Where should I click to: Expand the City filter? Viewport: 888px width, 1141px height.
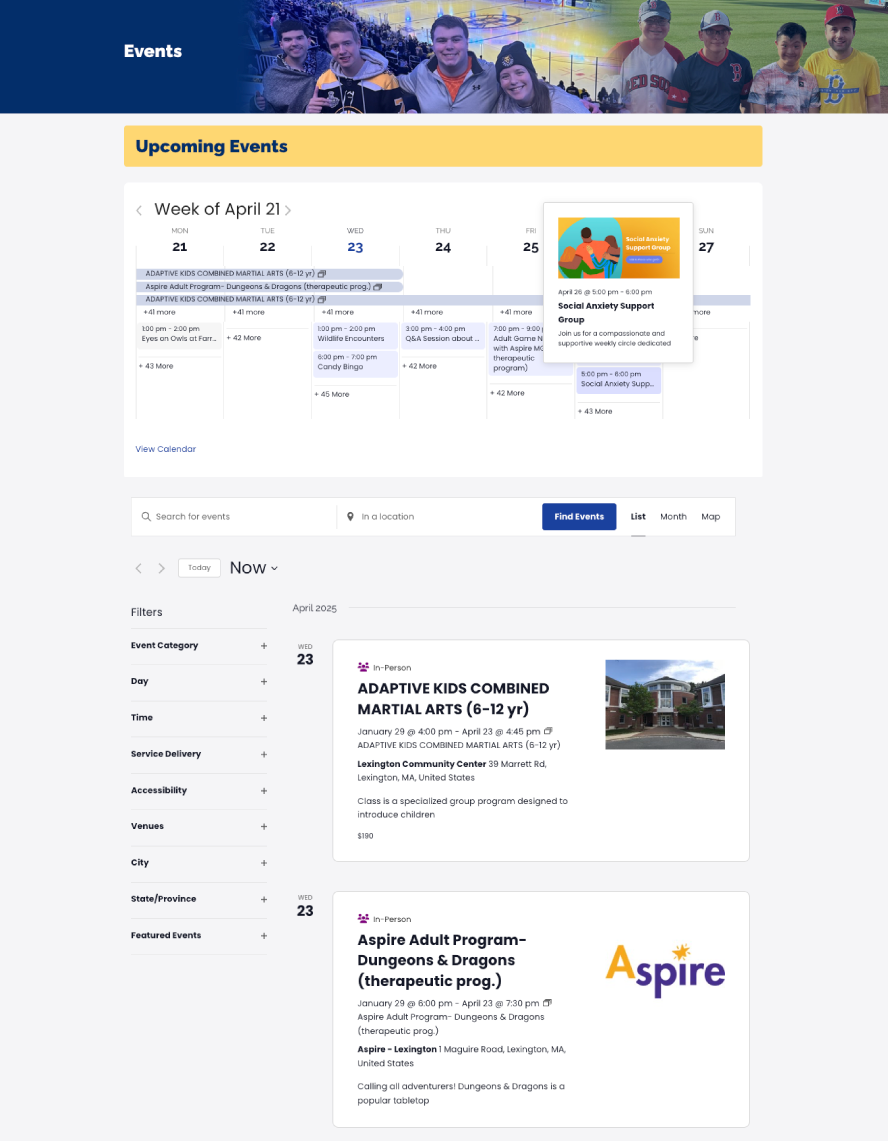pyautogui.click(x=263, y=863)
